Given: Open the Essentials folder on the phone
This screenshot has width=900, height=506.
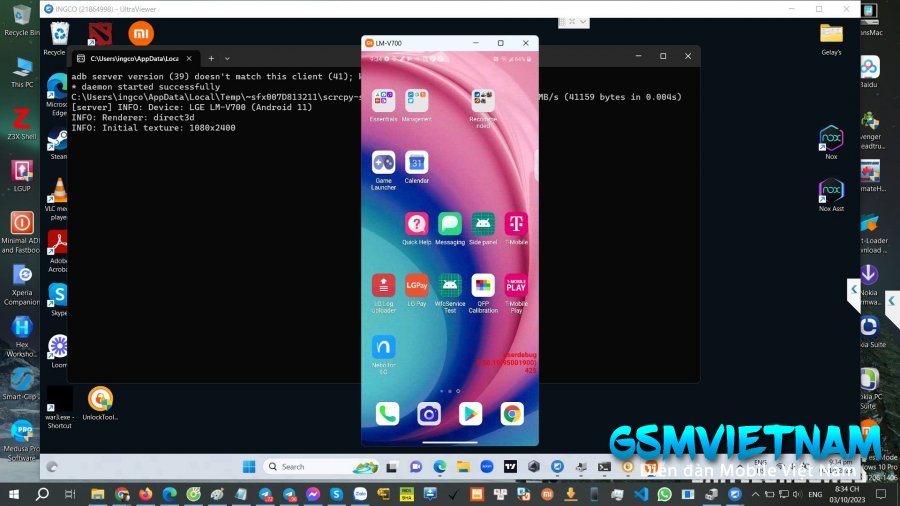Looking at the screenshot, I should pyautogui.click(x=383, y=101).
